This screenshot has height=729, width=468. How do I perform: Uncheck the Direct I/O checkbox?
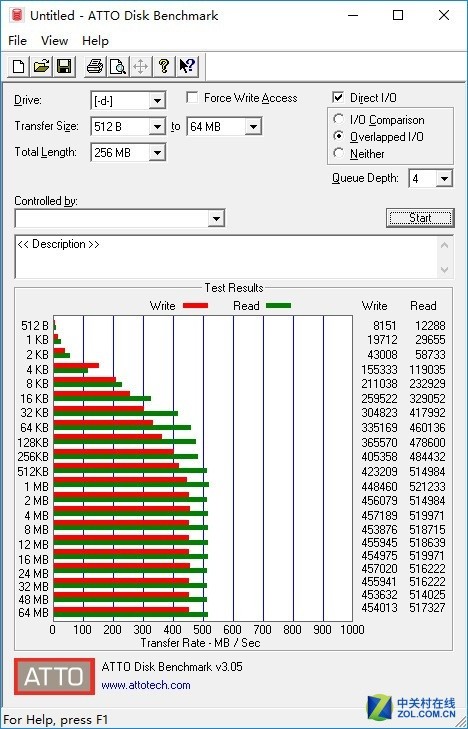(338, 98)
